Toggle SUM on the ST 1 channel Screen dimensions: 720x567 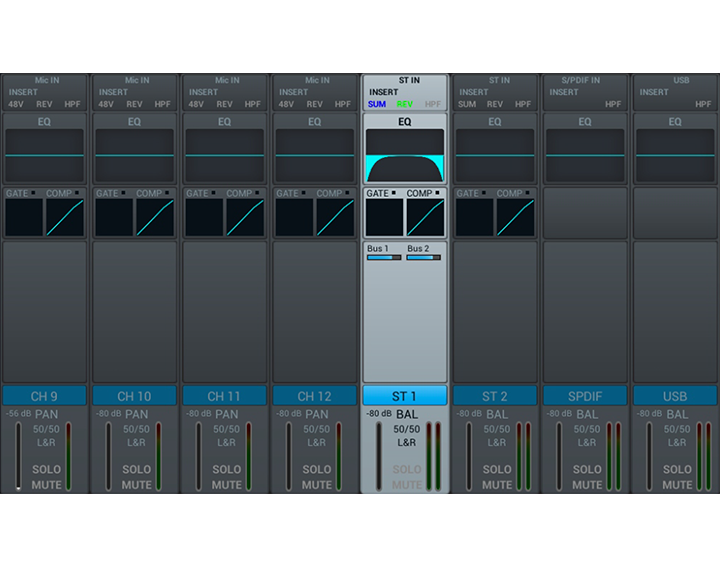point(377,104)
